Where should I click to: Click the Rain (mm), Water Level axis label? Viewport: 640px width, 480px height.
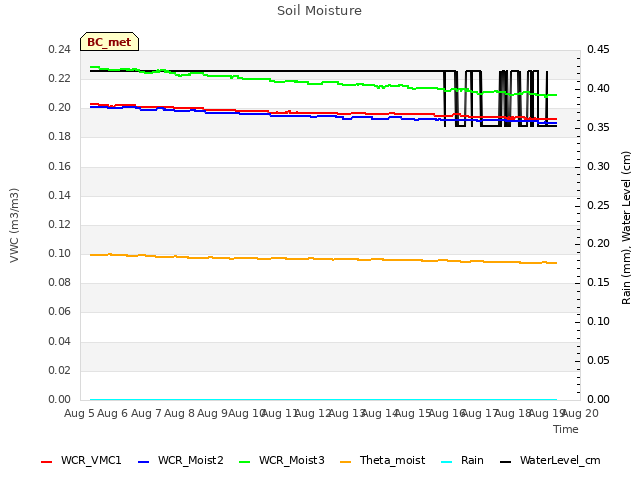[626, 228]
